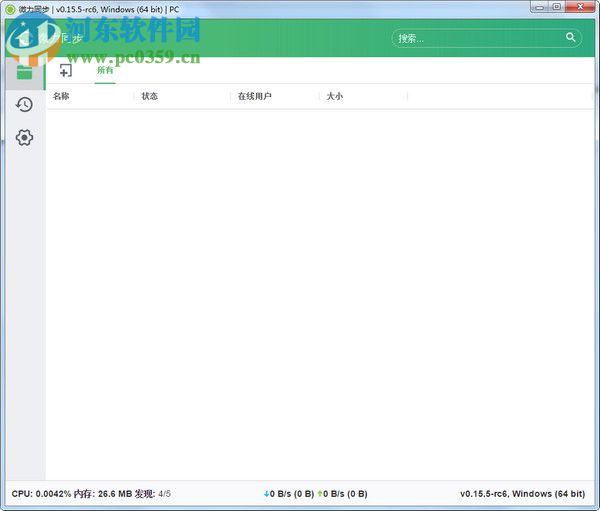The width and height of the screenshot is (600, 511).
Task: Focus the 搜索 search field
Action: coord(487,38)
